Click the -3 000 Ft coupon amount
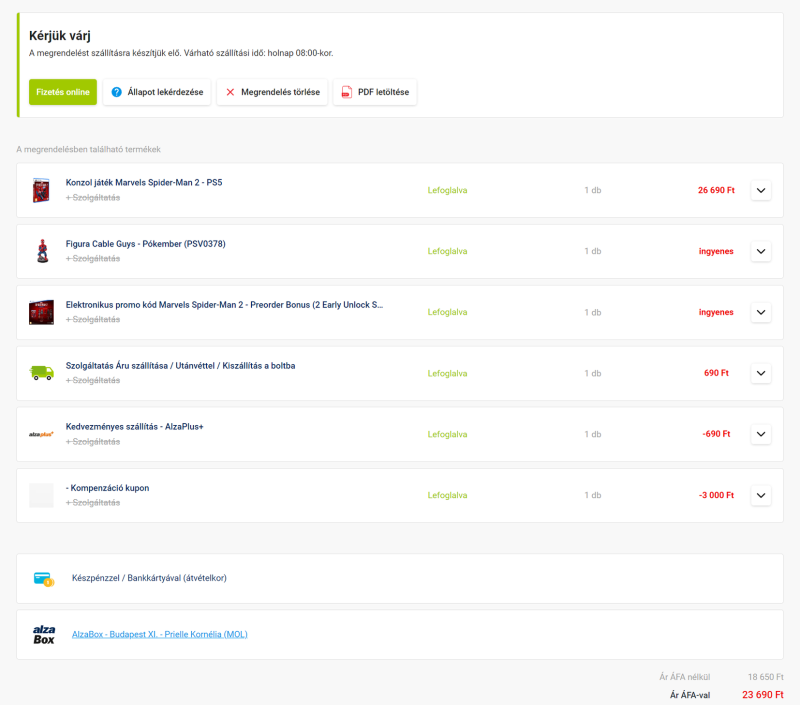The width and height of the screenshot is (800, 705). point(716,495)
